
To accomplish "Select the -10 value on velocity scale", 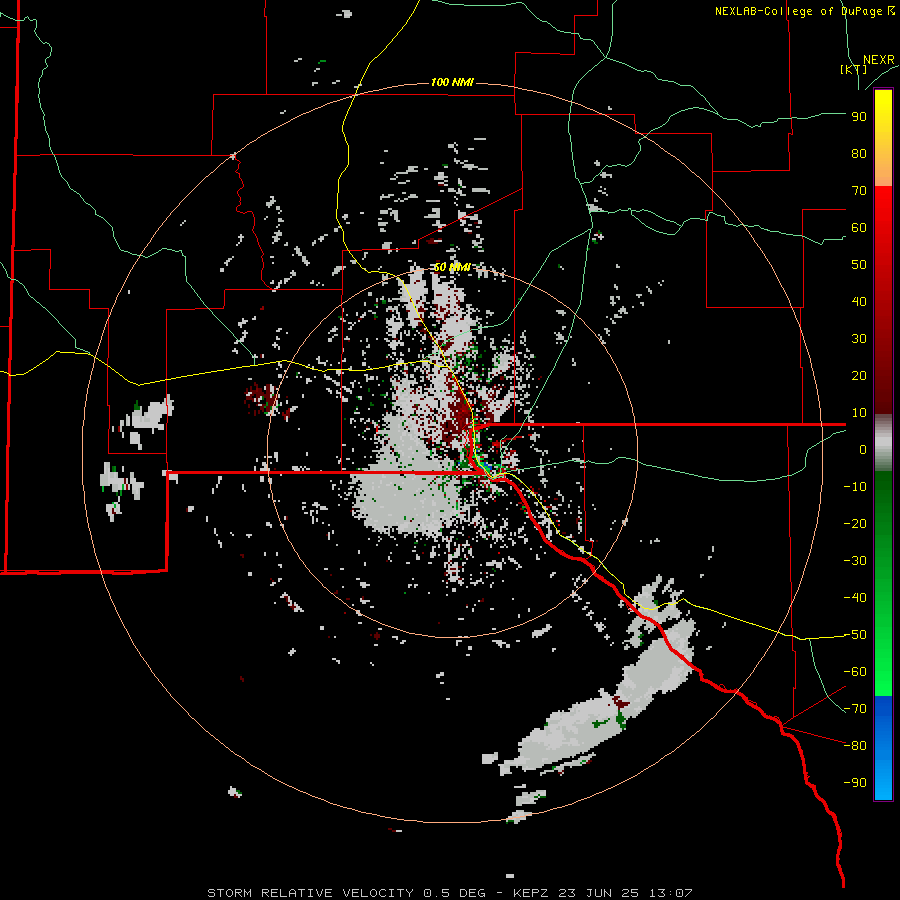I will point(855,487).
